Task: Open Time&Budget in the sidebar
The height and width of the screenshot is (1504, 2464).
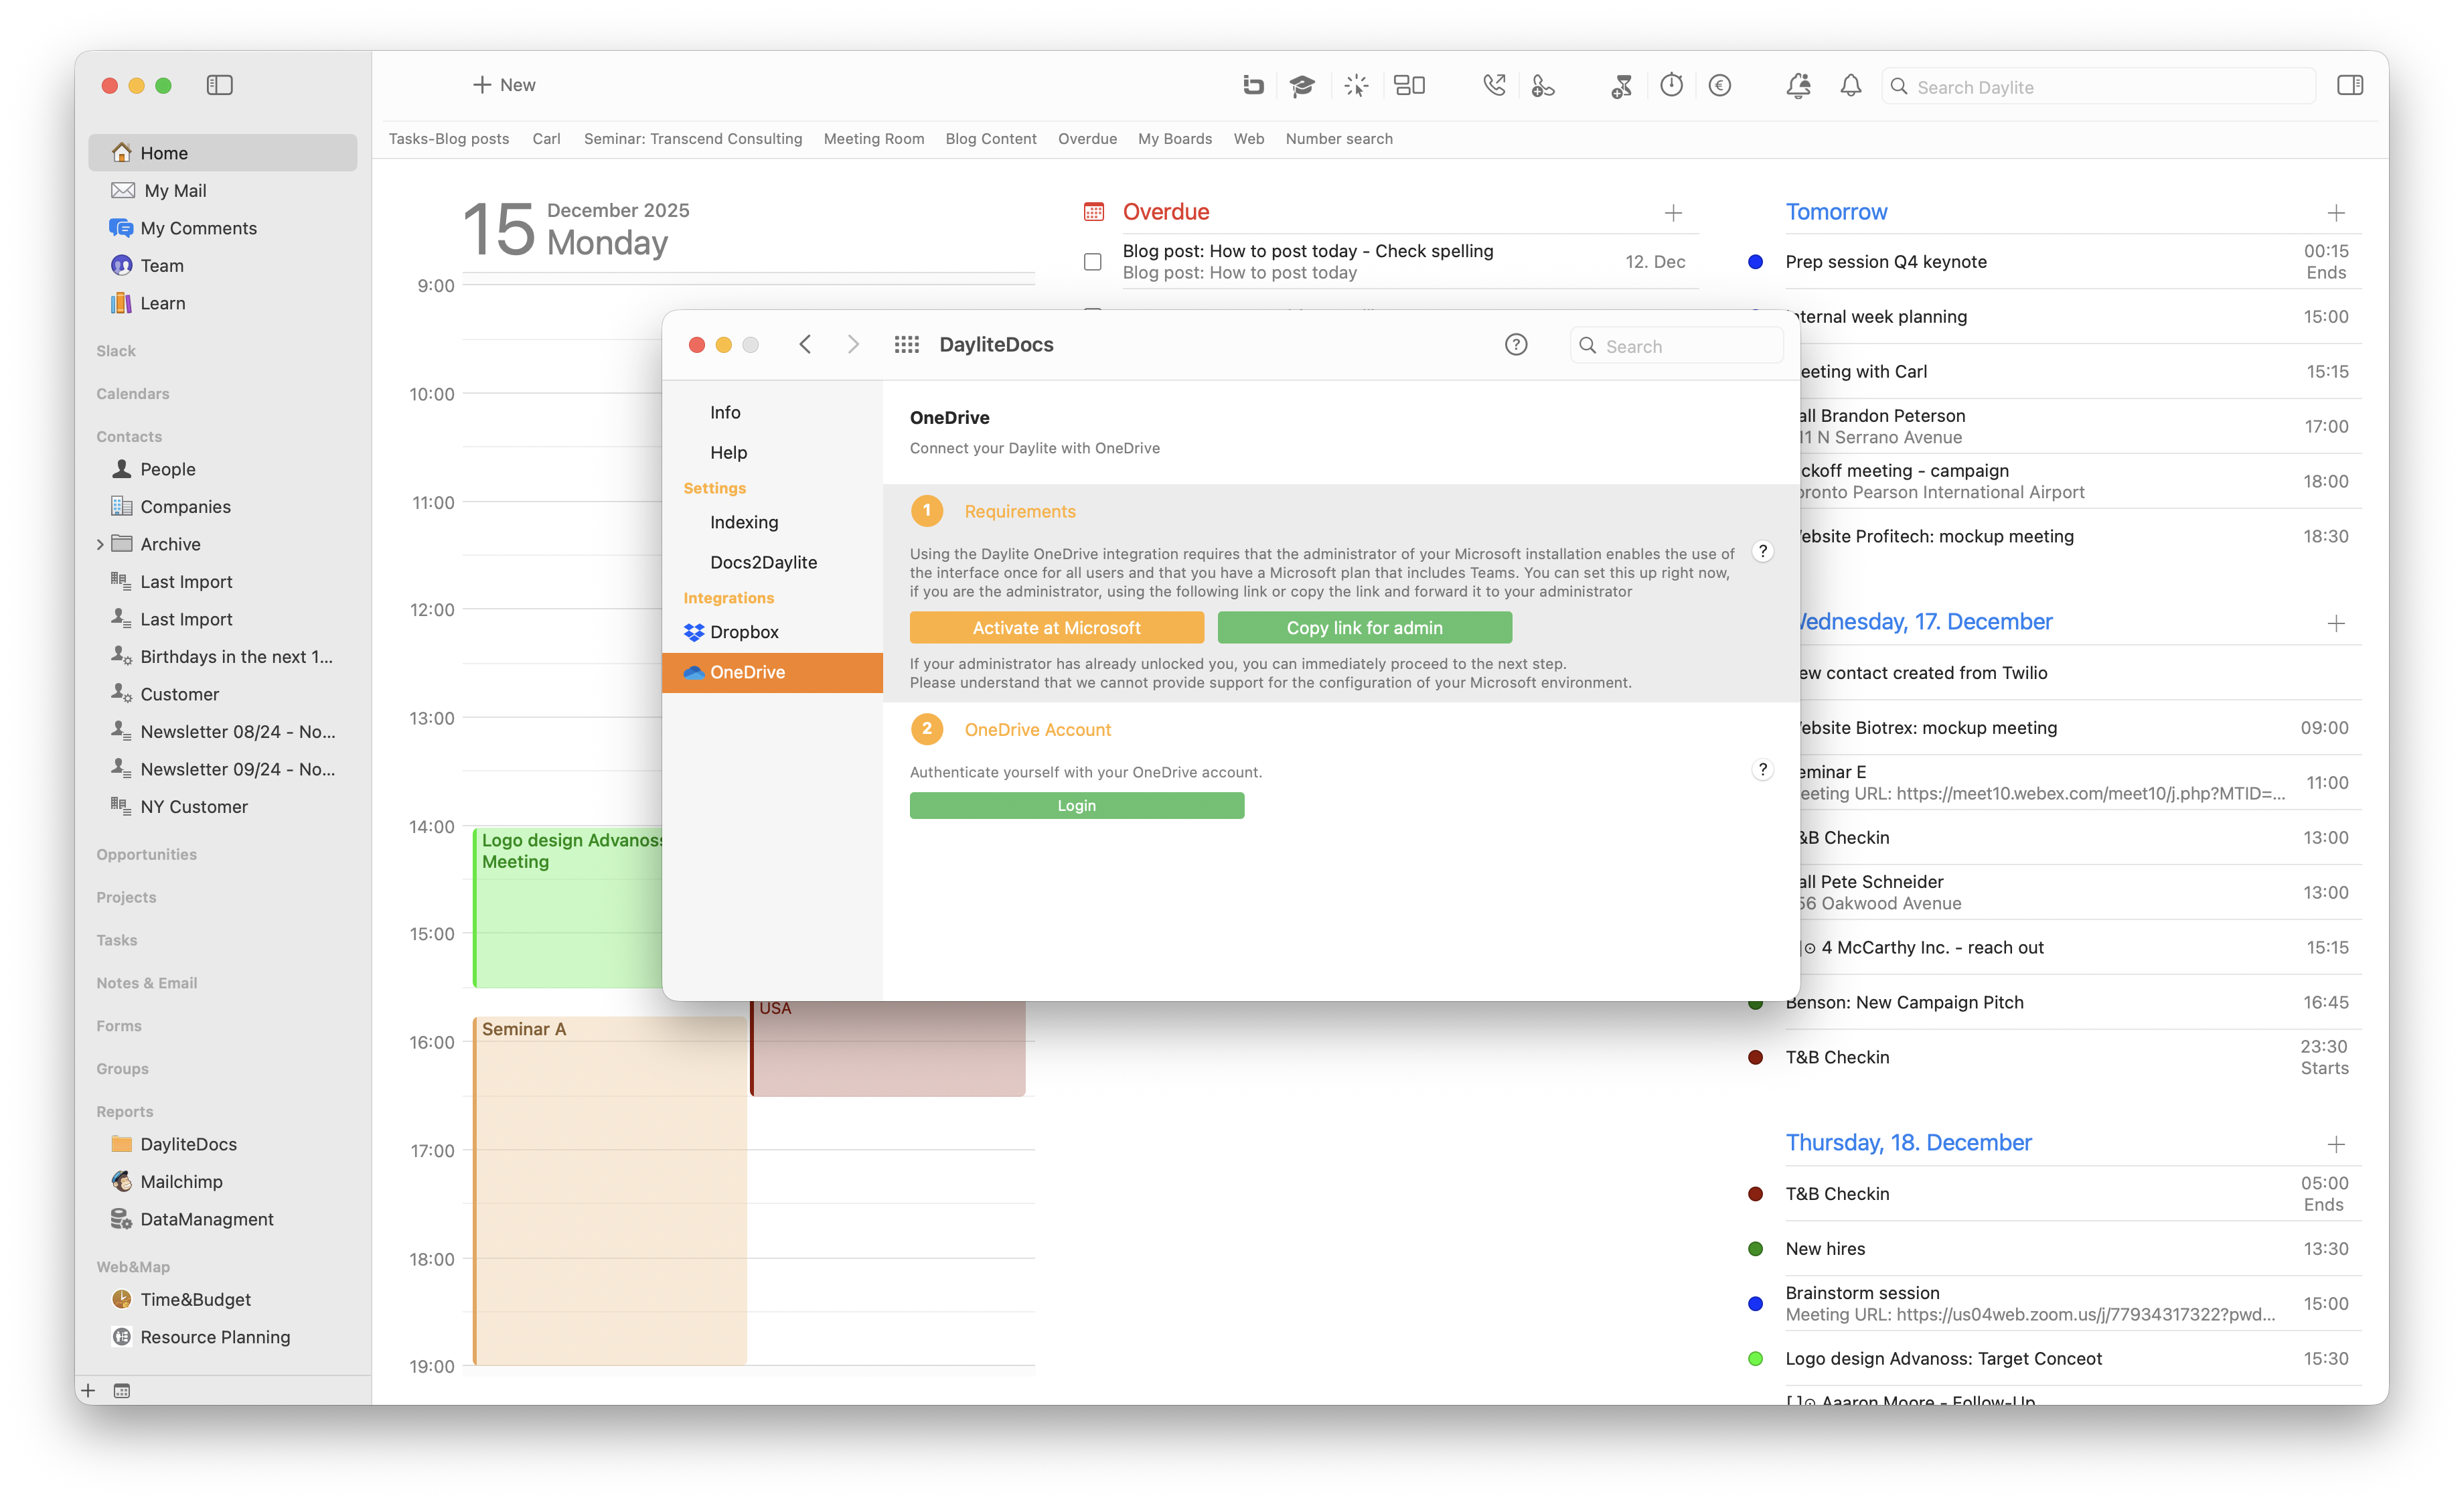Action: 222,1300
